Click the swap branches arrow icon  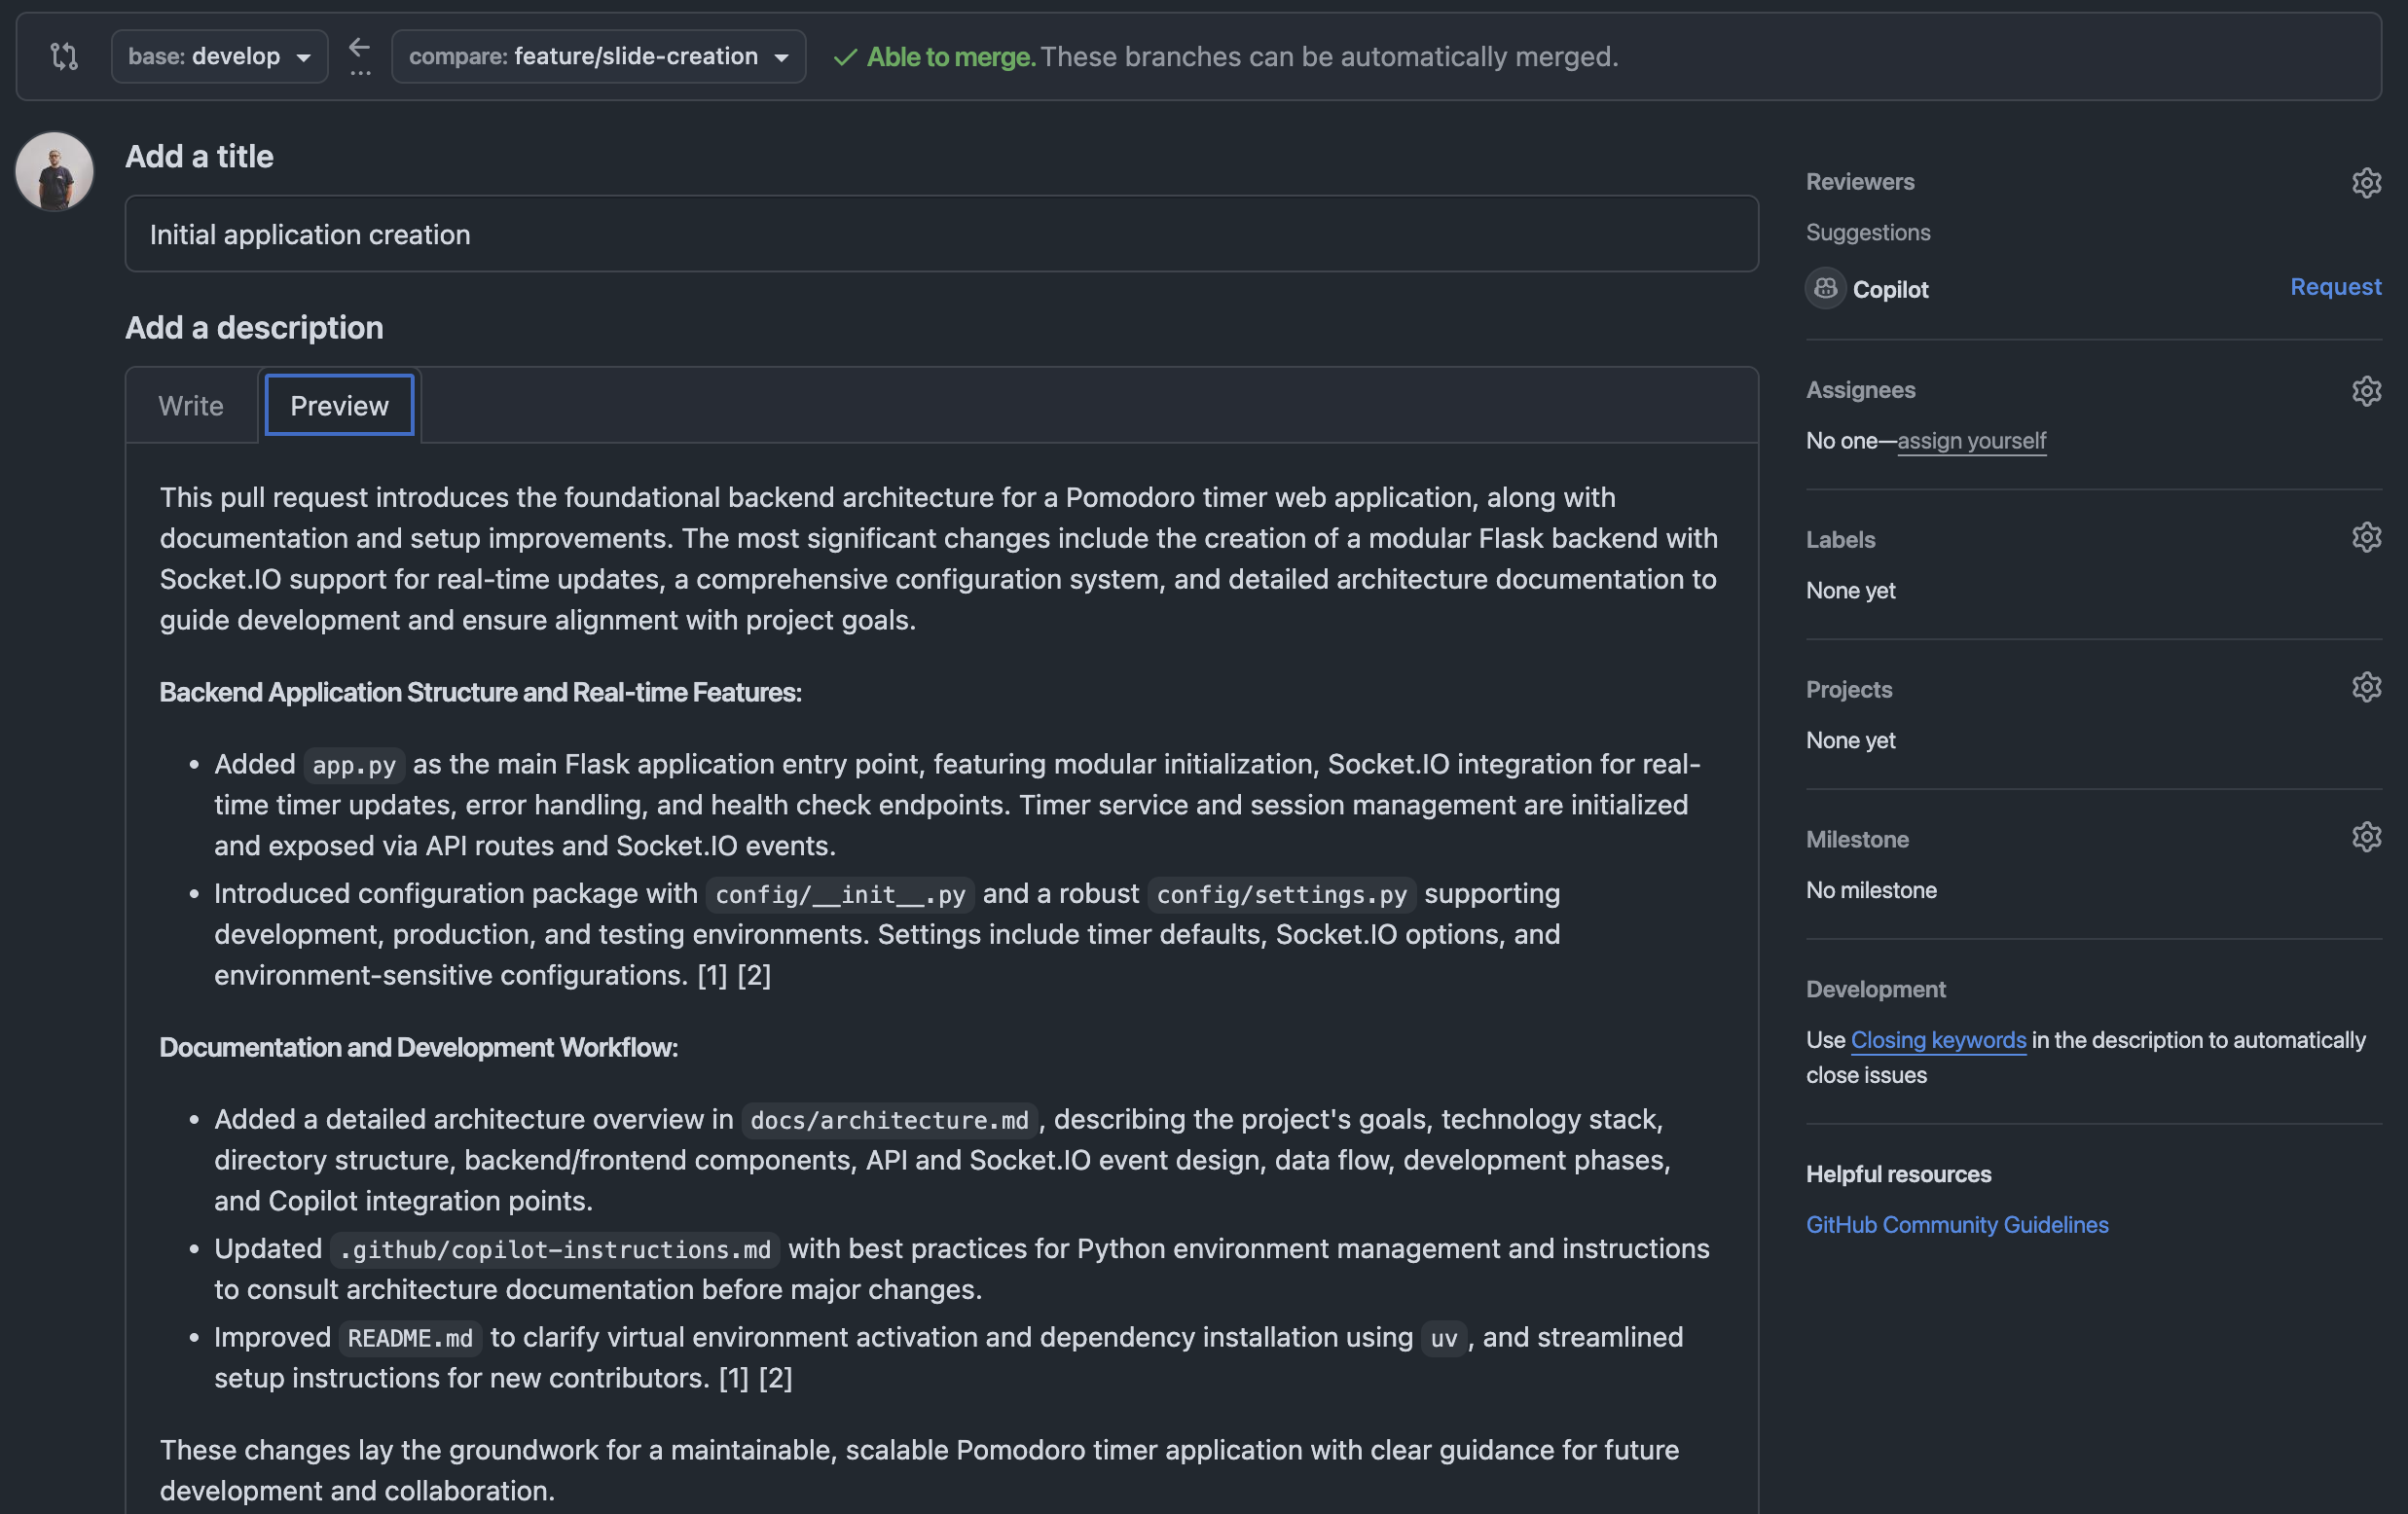coord(360,48)
